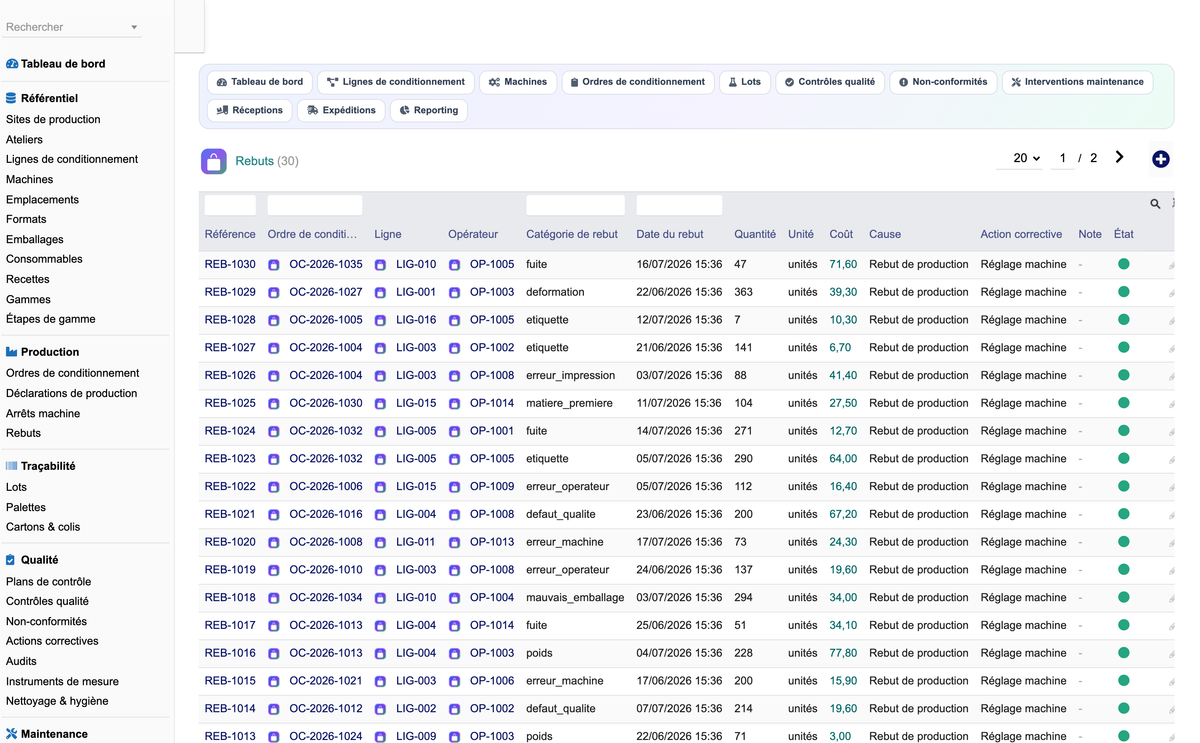
Task: Click the Traçabilité barcode icon in sidebar
Action: 12,466
